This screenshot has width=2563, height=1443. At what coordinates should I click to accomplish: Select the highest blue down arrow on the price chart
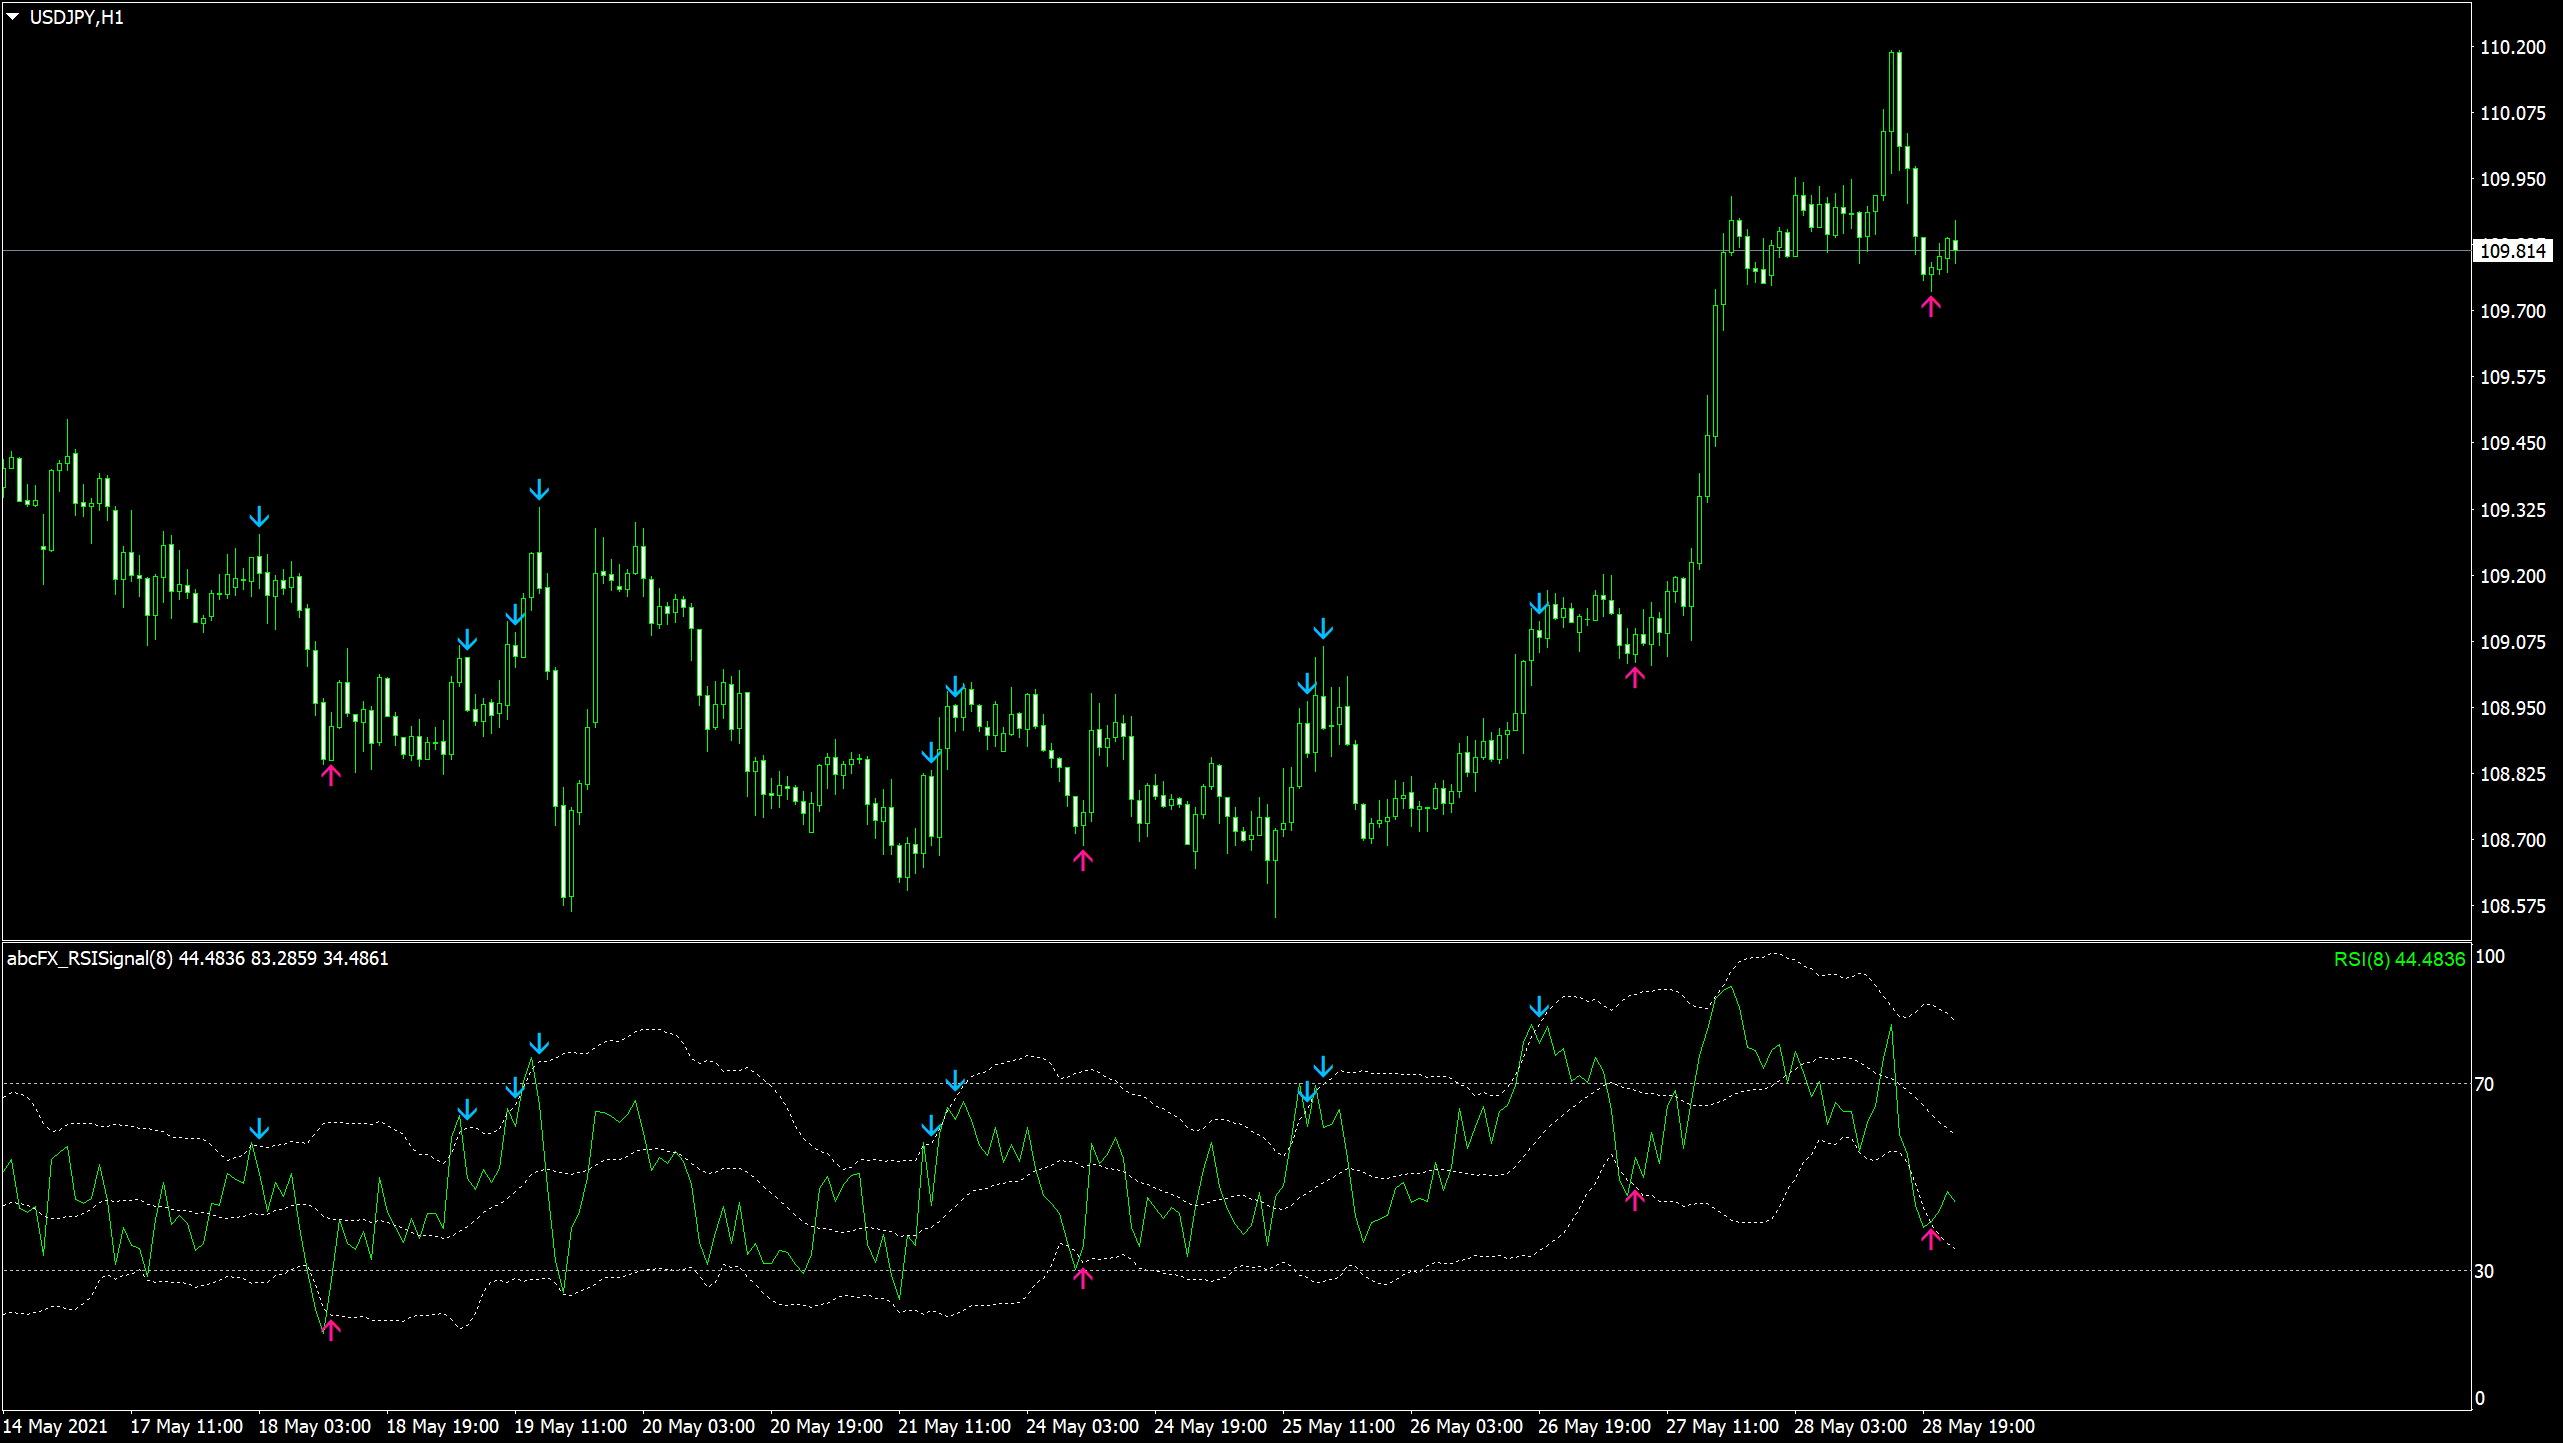pos(539,490)
